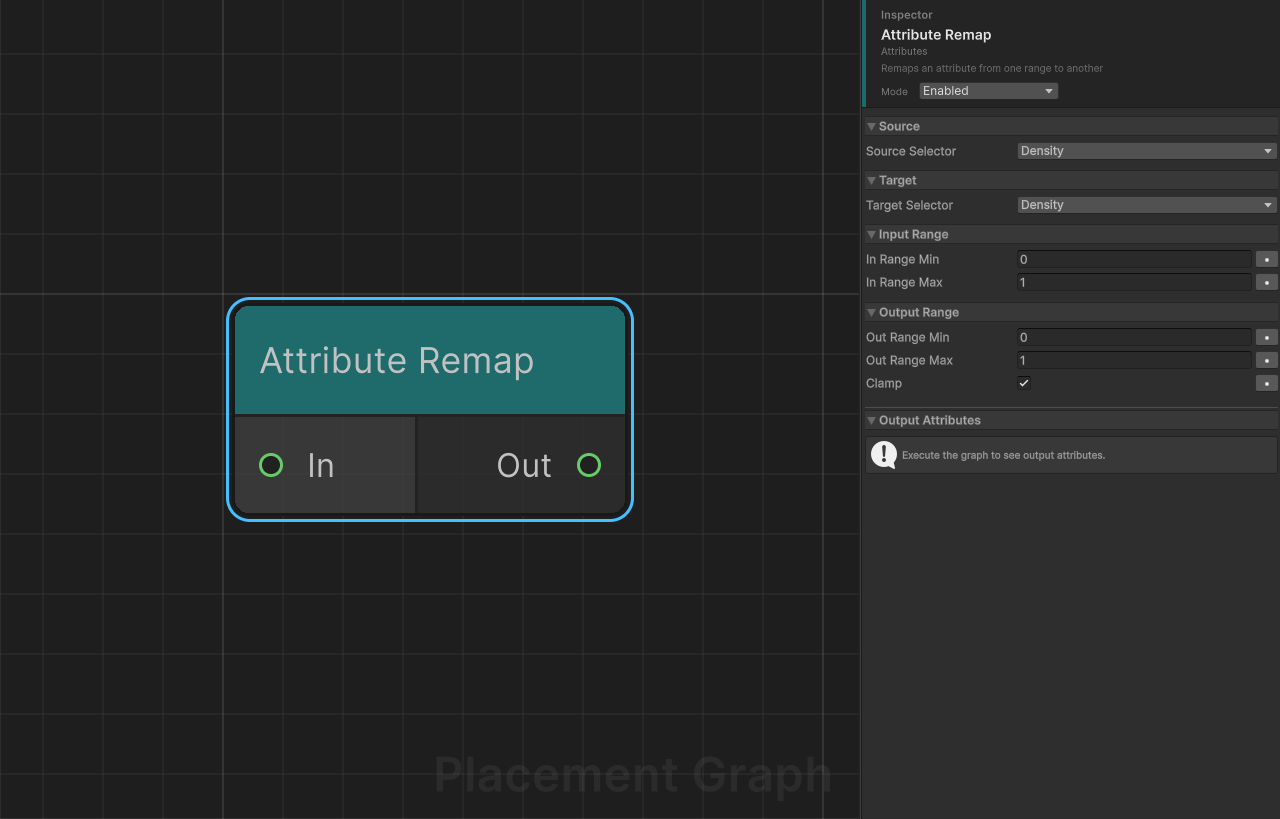Click the Source Selector label
Viewport: 1280px width, 819px height.
[911, 151]
